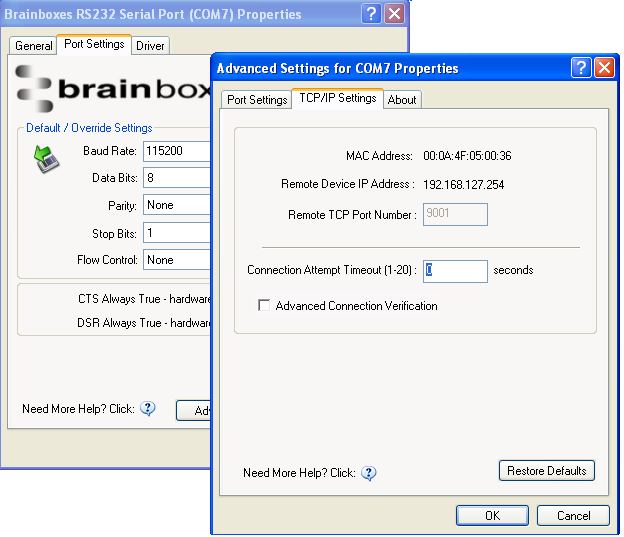Click the Remote TCP Port Number field 9001
This screenshot has height=537, width=624.
pyautogui.click(x=455, y=214)
